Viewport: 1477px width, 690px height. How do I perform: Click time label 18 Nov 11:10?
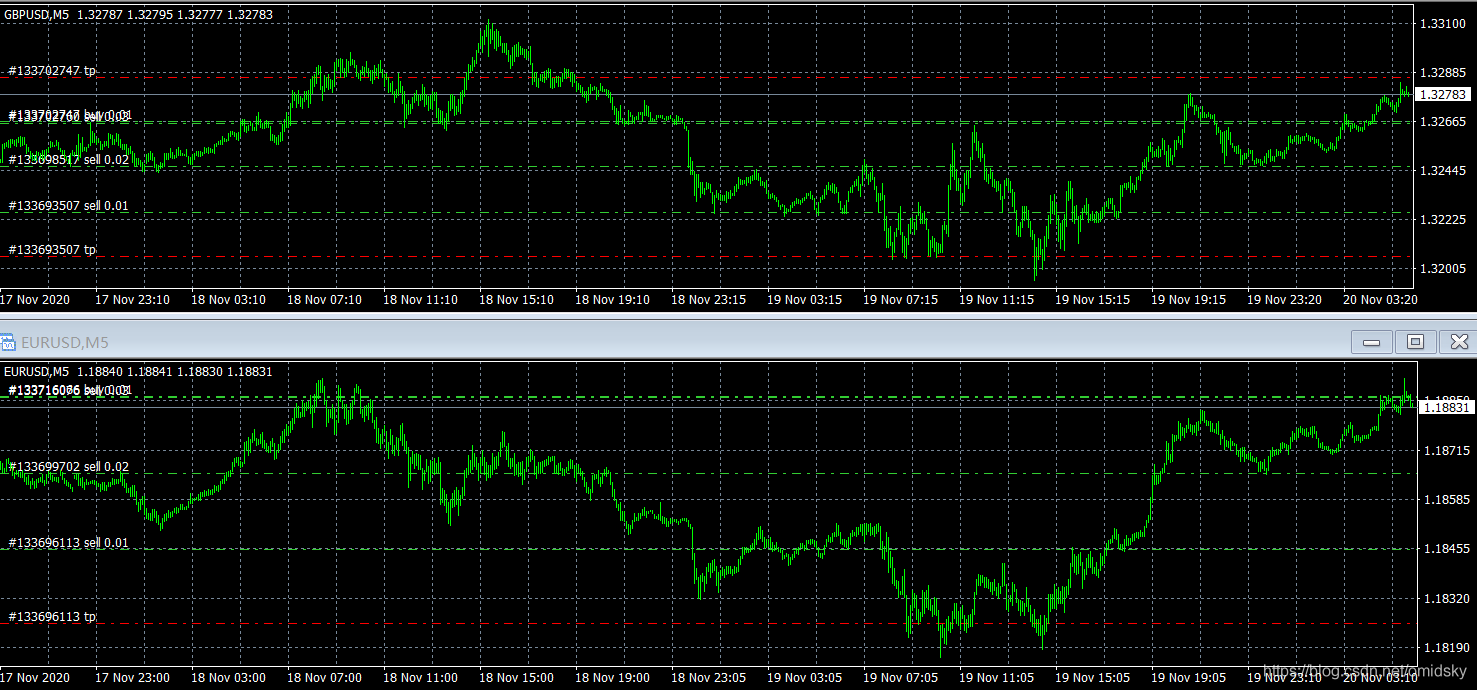(420, 299)
